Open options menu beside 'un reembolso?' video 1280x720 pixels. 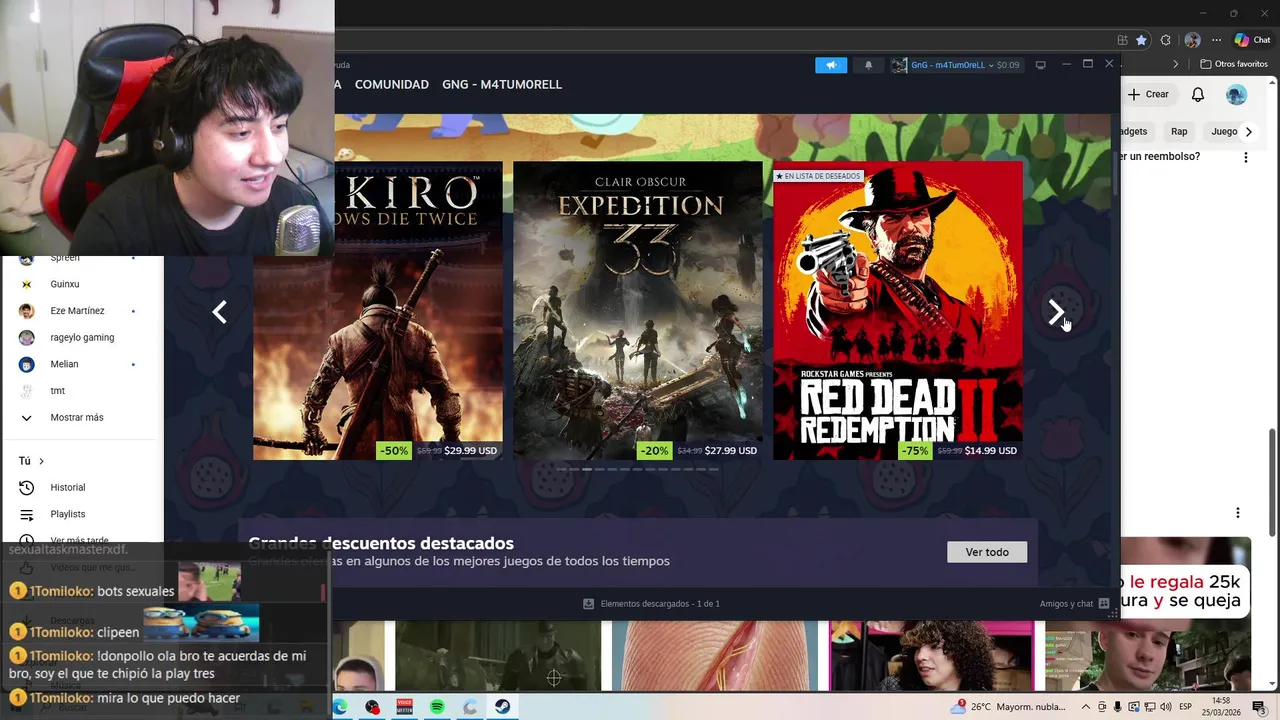click(x=1245, y=157)
